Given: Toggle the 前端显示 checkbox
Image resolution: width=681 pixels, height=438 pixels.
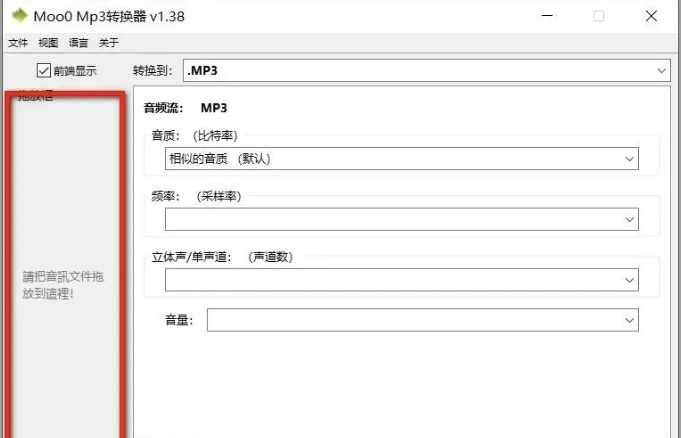Looking at the screenshot, I should (x=44, y=71).
